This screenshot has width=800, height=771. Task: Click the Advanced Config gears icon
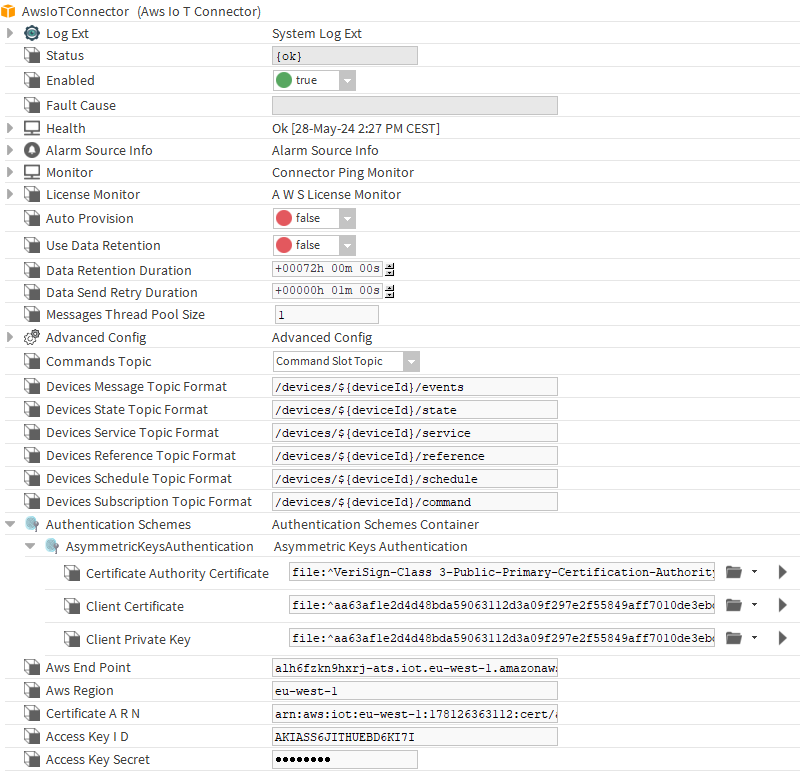pyautogui.click(x=32, y=337)
